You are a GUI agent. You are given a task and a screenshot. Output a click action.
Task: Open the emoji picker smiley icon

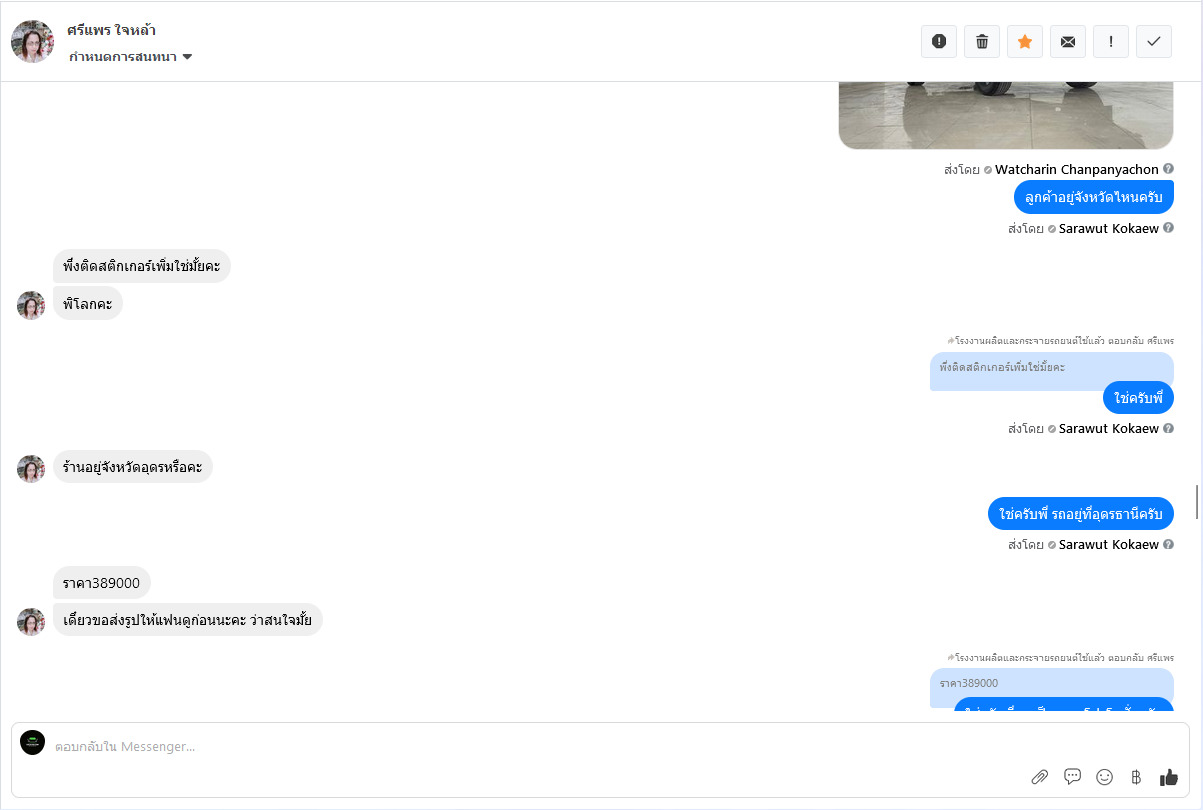1104,776
